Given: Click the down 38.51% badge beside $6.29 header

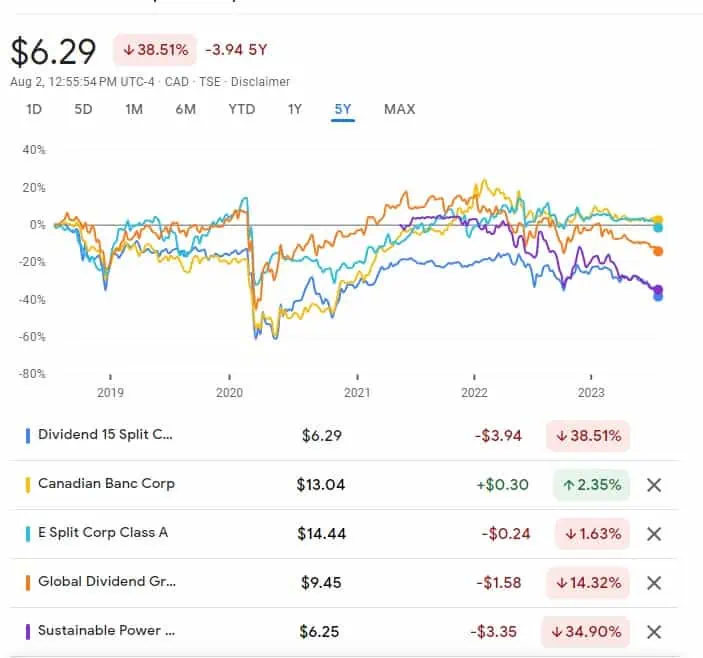Looking at the screenshot, I should point(155,50).
